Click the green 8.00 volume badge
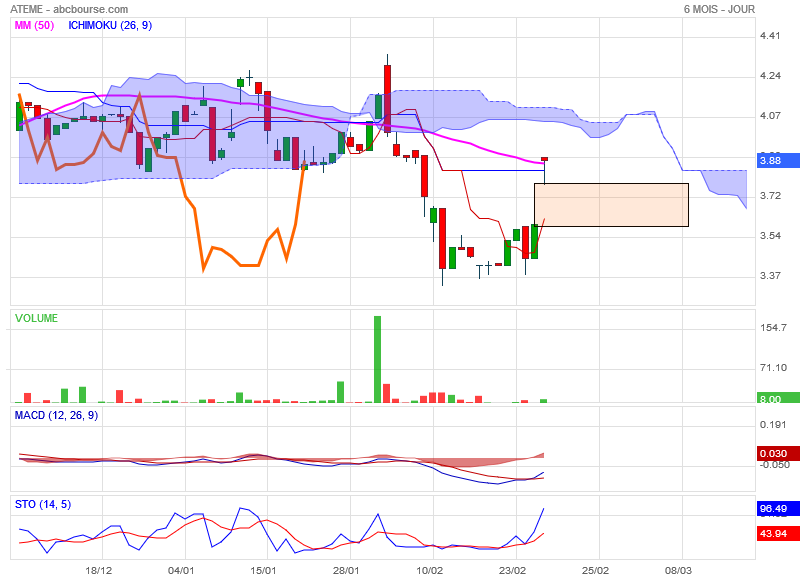This screenshot has height=580, width=800. [778, 398]
